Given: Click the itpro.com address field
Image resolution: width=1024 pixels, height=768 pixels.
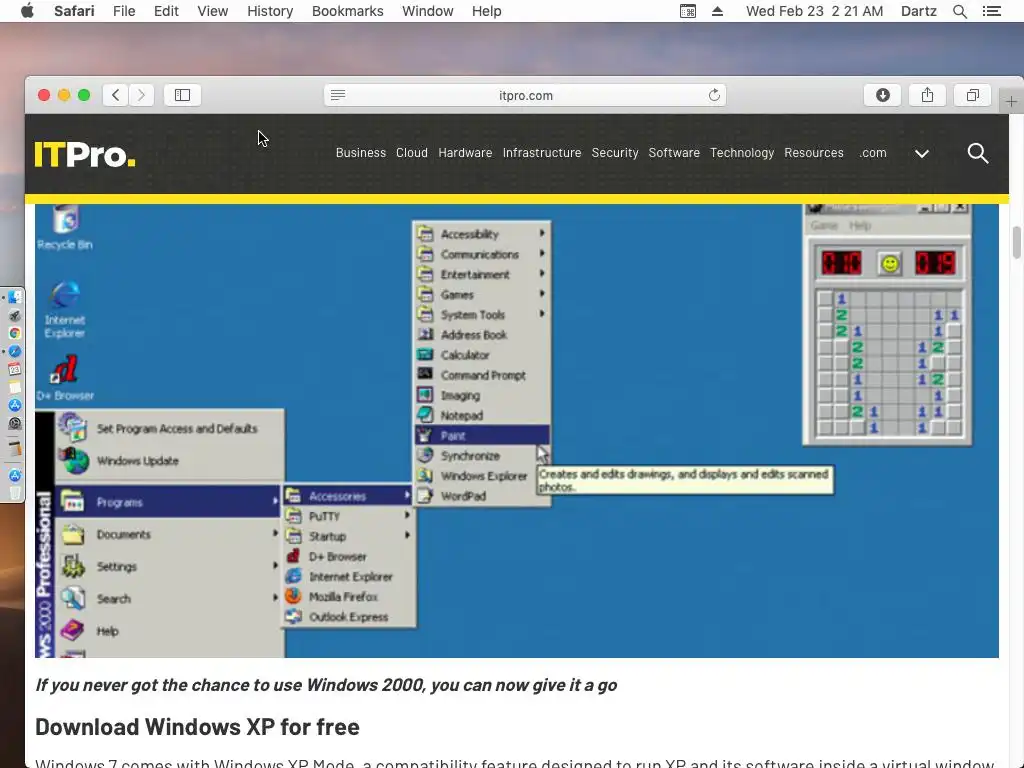Looking at the screenshot, I should 525,95.
